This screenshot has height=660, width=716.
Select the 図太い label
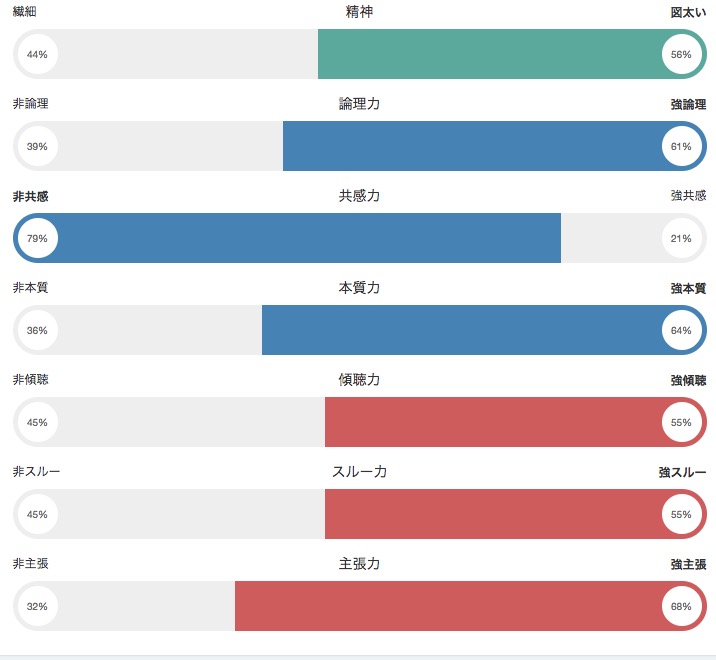click(x=688, y=13)
